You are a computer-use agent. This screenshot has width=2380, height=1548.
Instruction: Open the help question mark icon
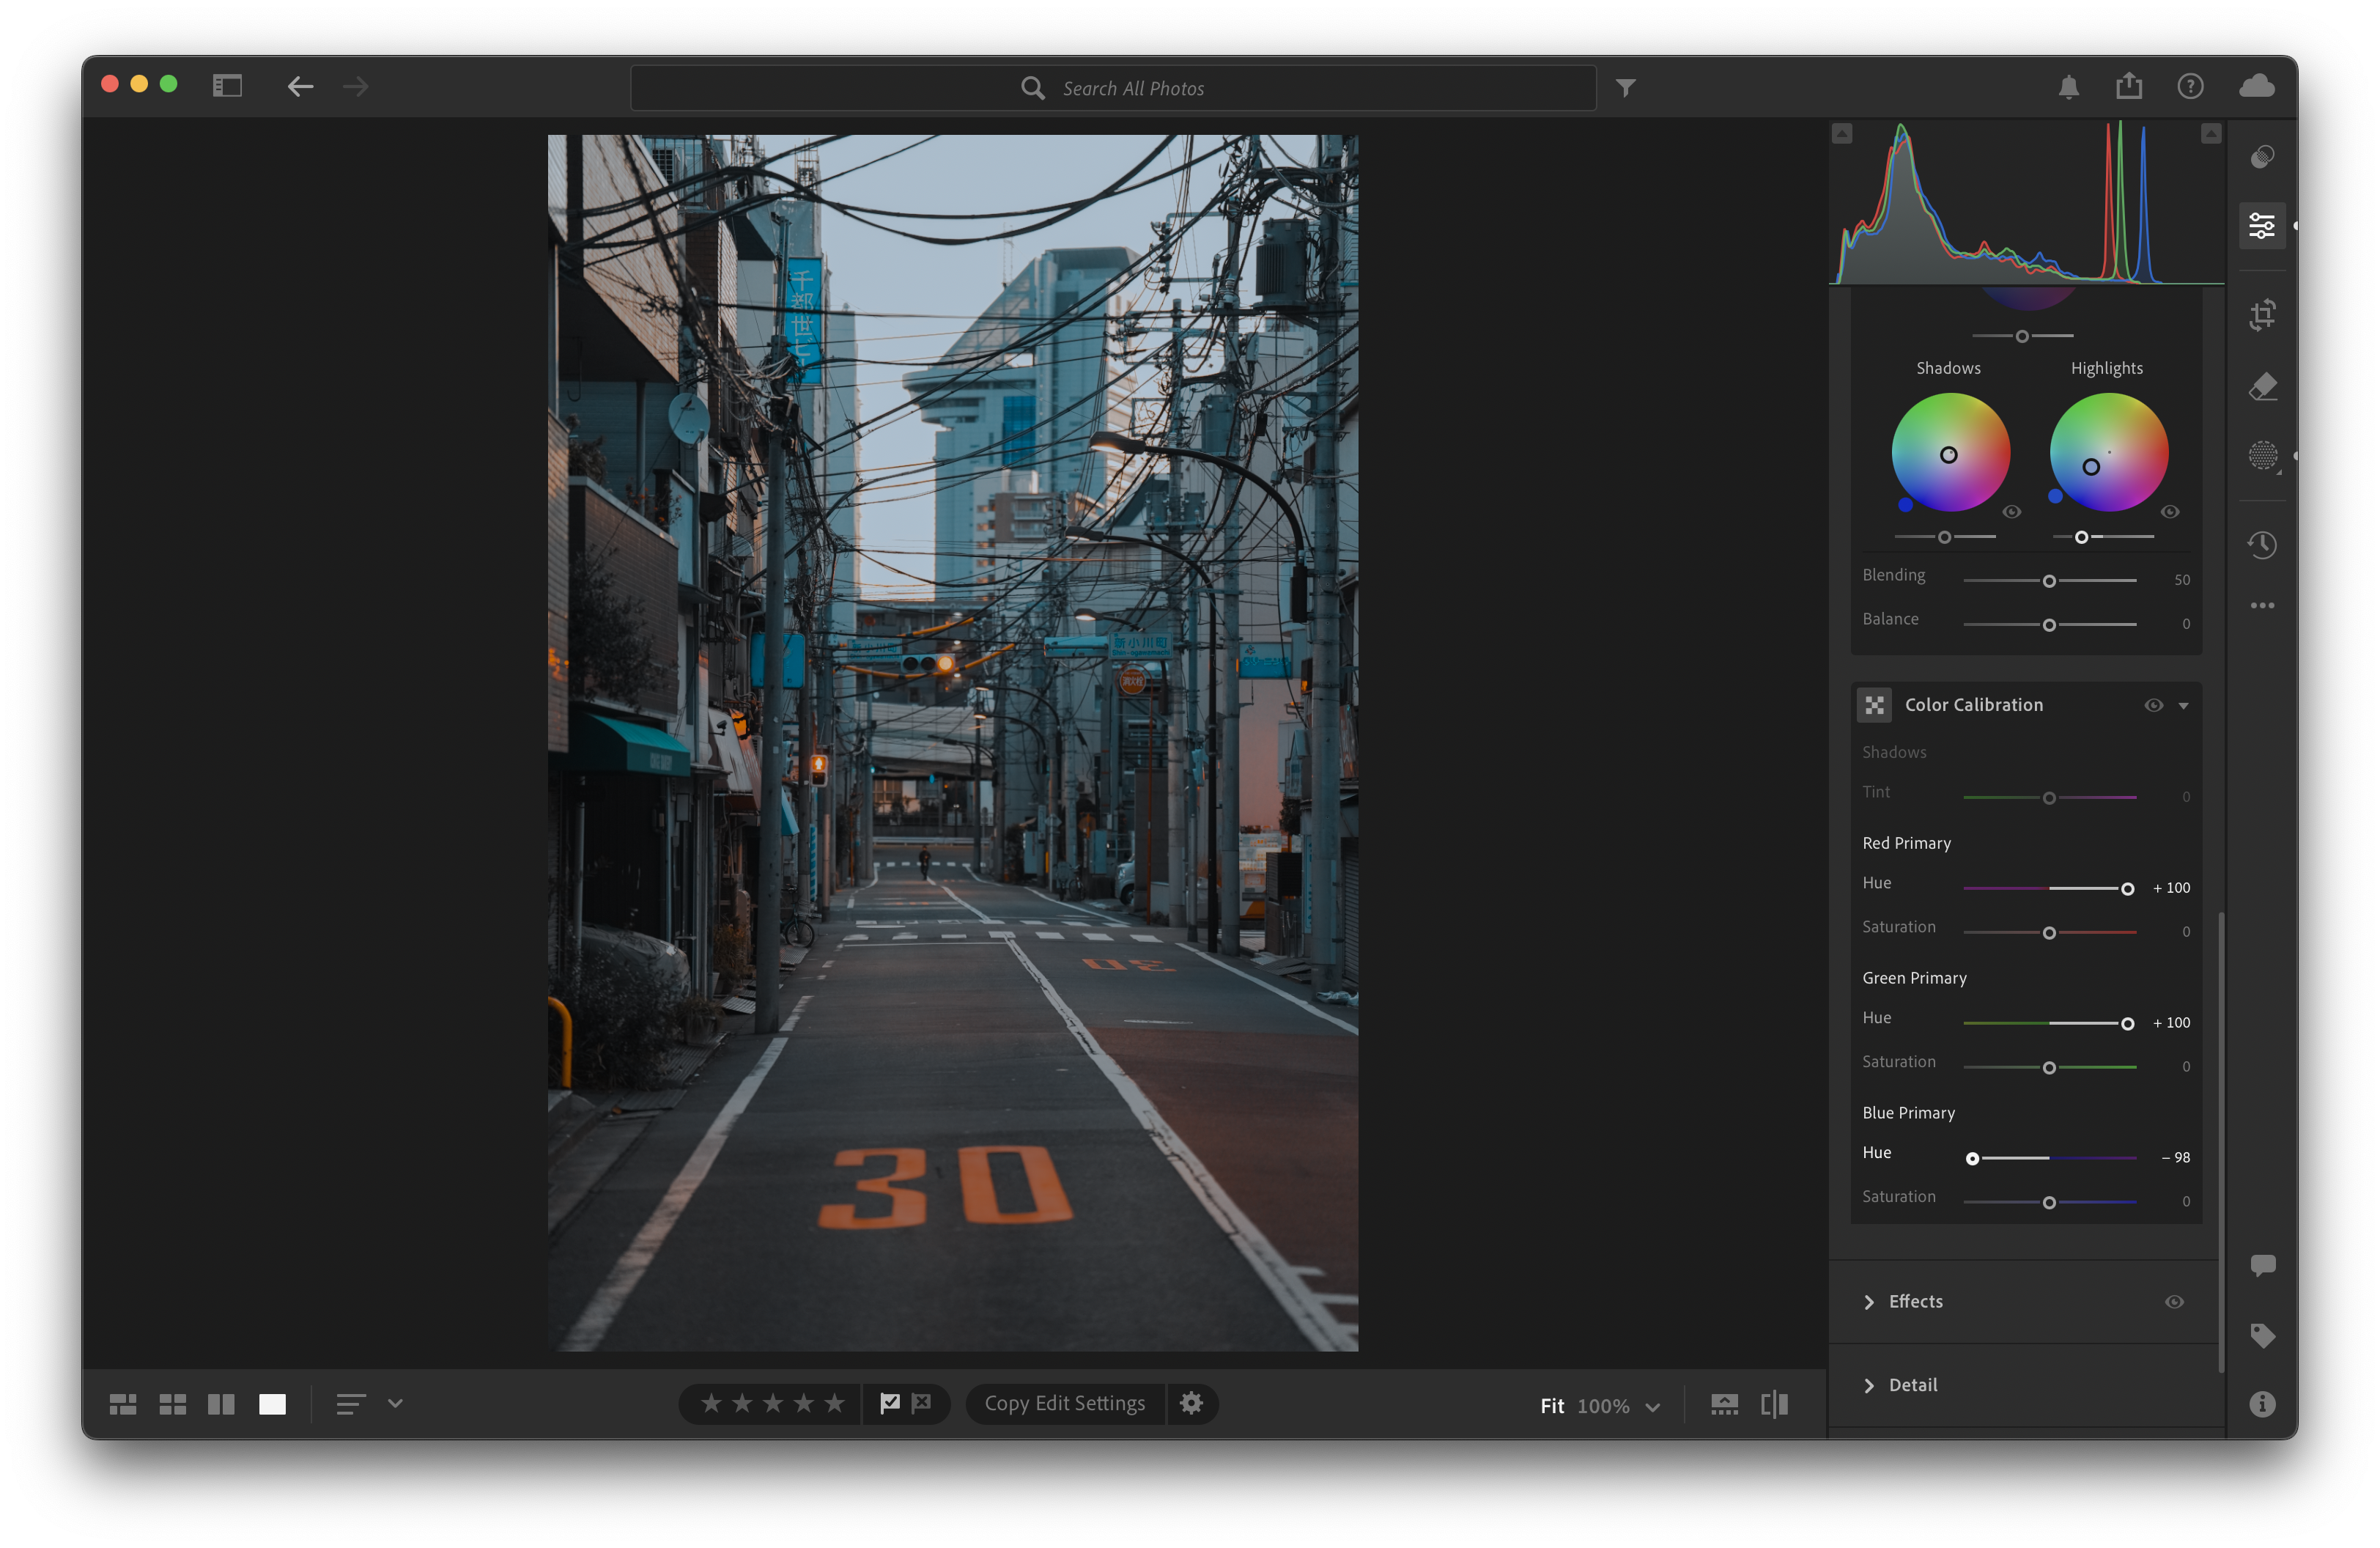pos(2190,87)
